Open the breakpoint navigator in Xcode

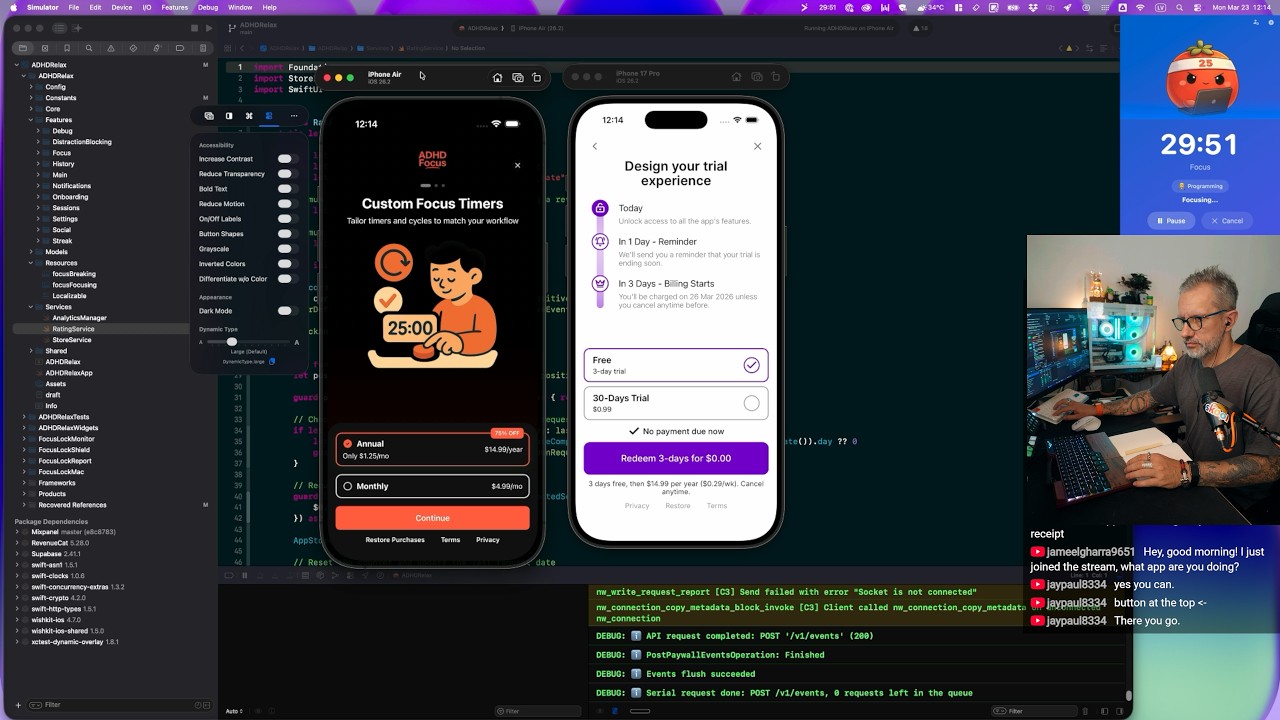click(x=180, y=48)
